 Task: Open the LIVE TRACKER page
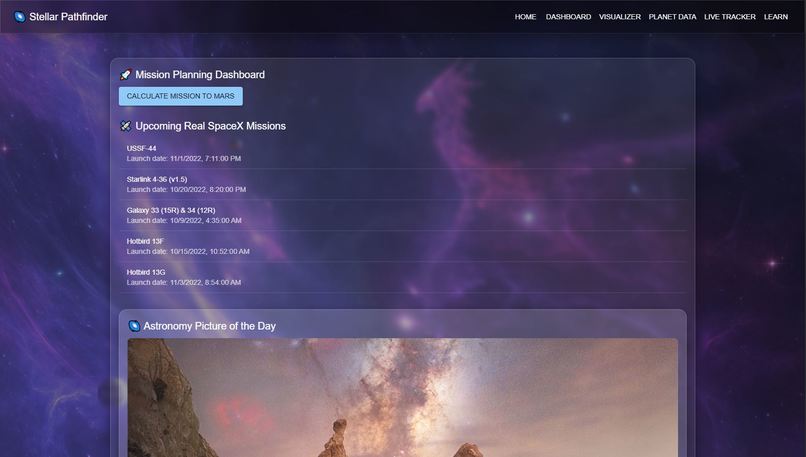pyautogui.click(x=729, y=17)
